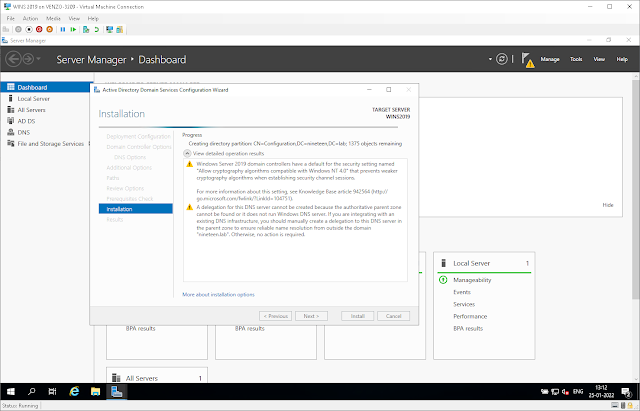This screenshot has width=640, height=411.
Task: Open the Windows Start menu
Action: (x=11, y=391)
